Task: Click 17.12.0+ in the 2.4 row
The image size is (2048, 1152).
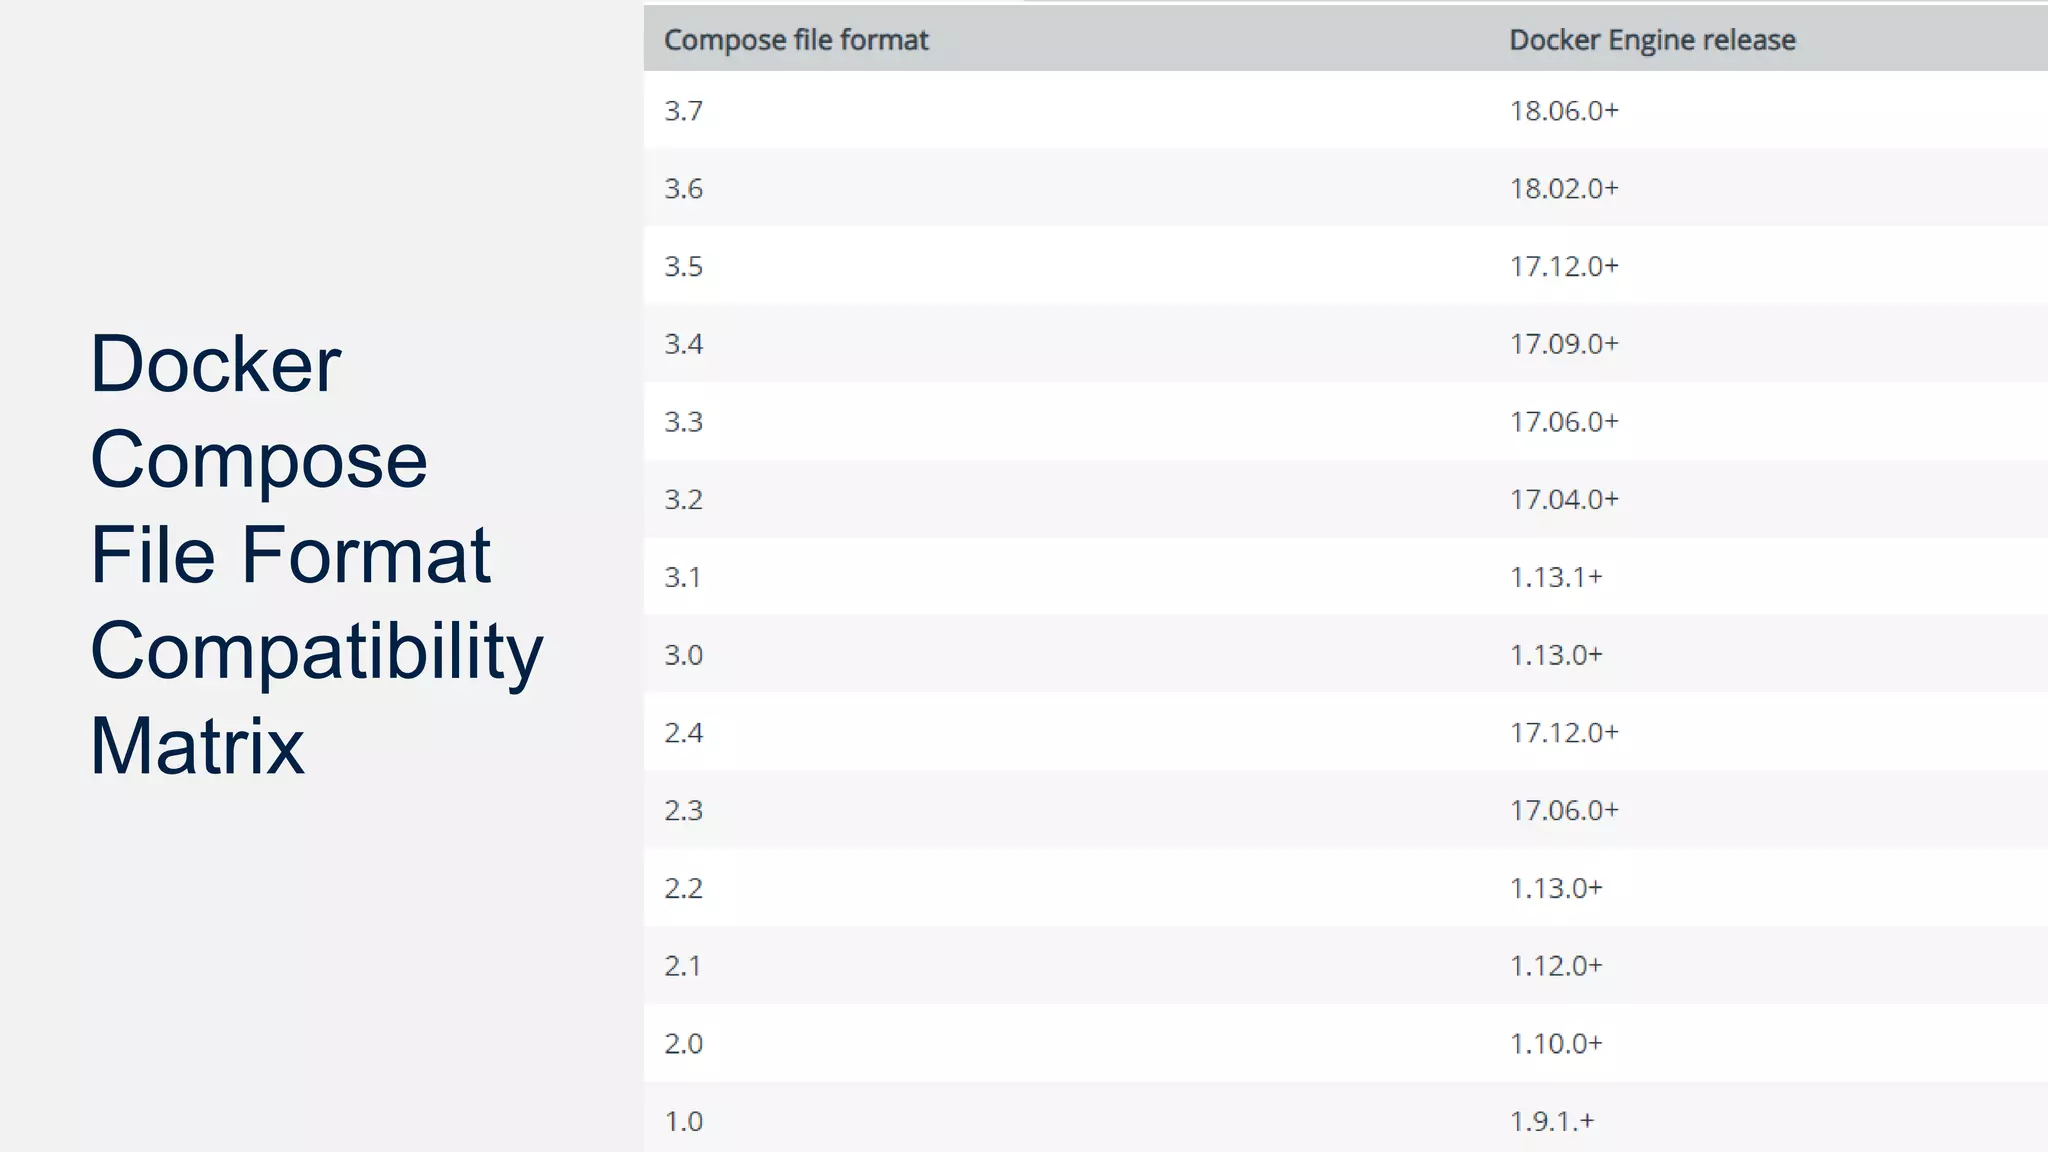Action: (1564, 733)
